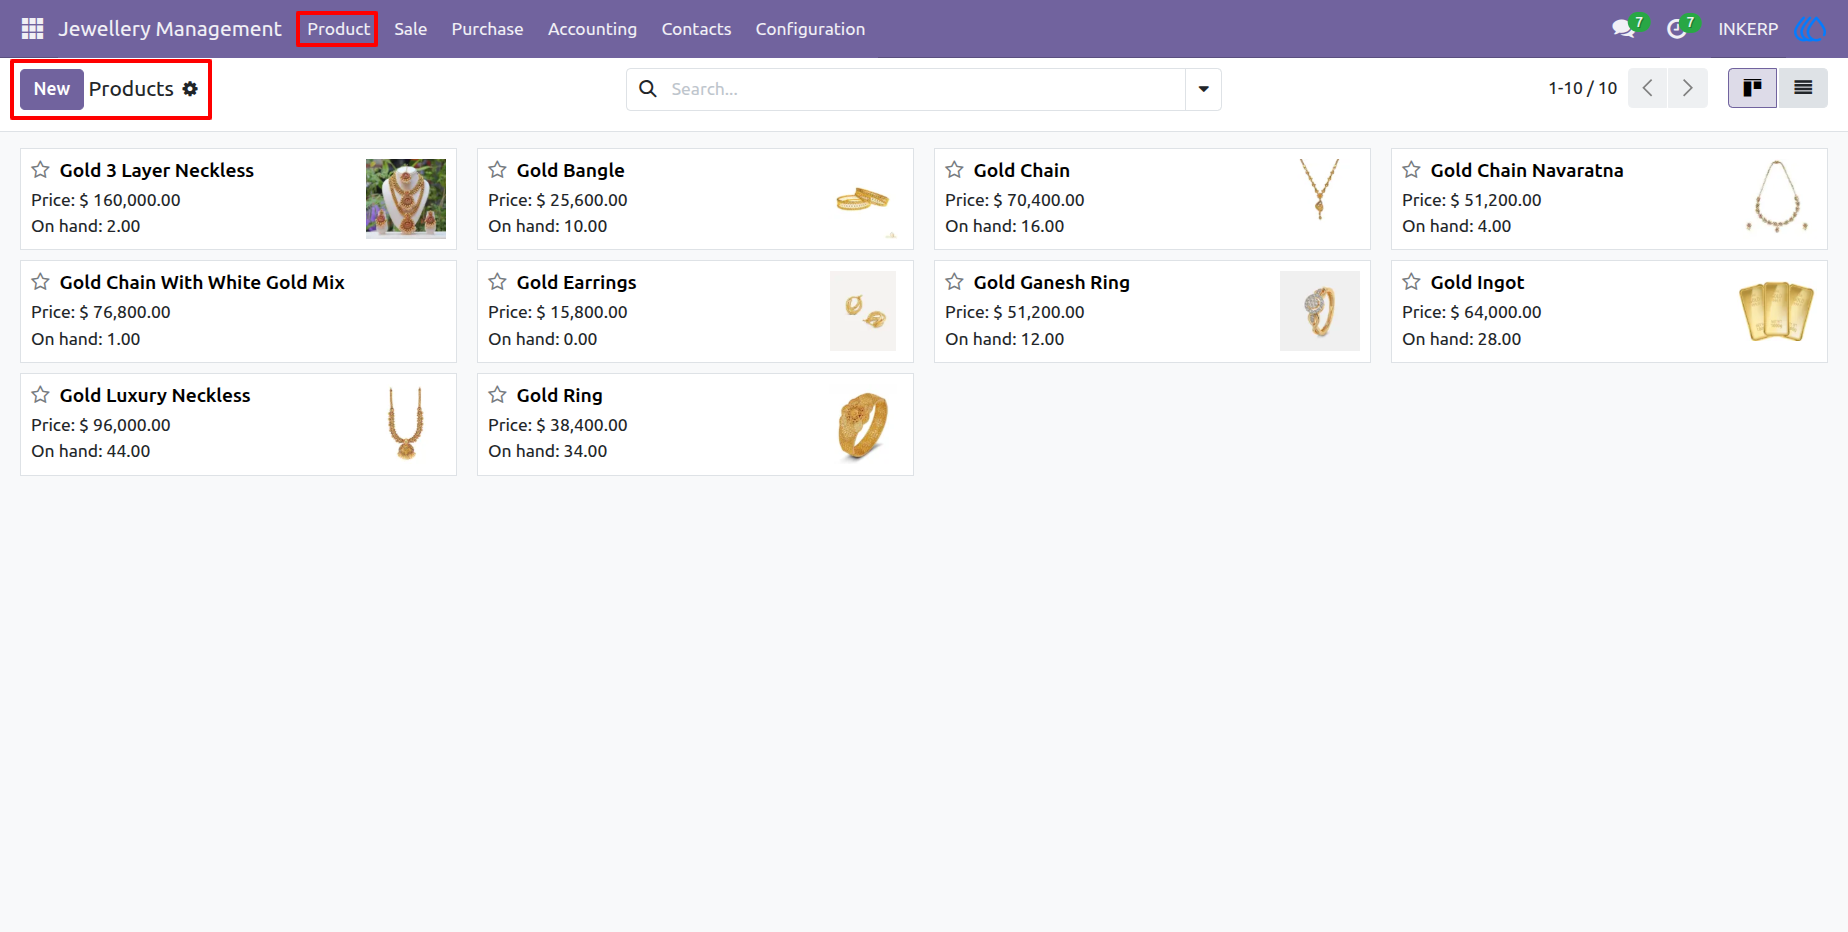1848x932 pixels.
Task: Switch to Kanban view
Action: coord(1752,88)
